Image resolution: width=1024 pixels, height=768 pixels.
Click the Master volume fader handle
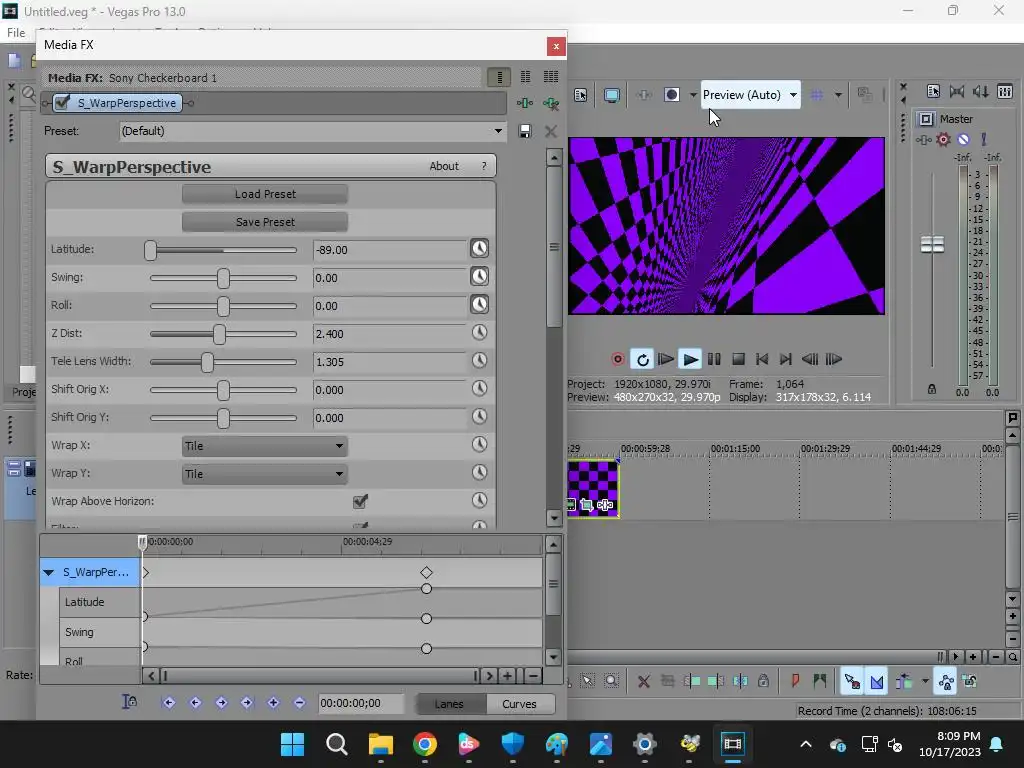932,244
